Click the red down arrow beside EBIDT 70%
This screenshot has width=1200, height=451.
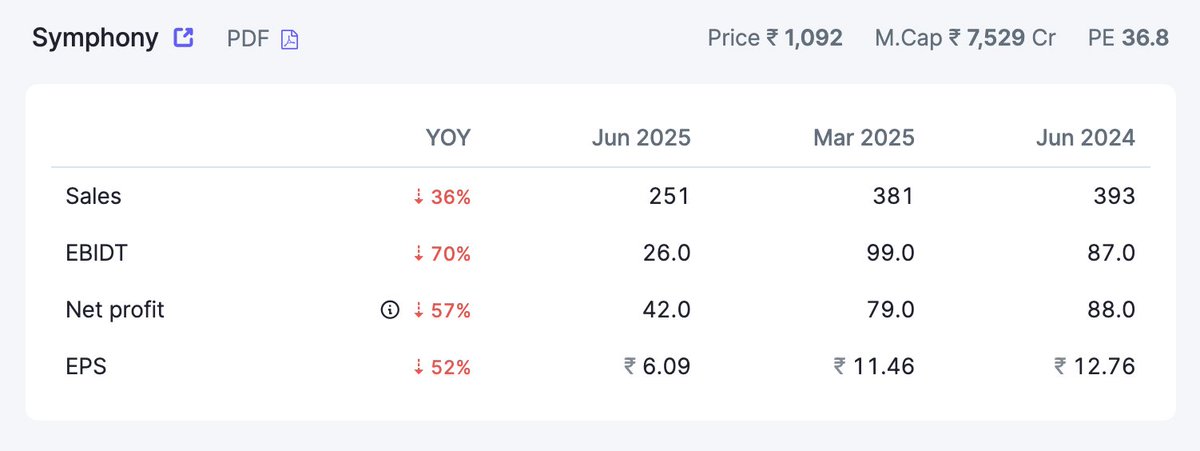[419, 254]
